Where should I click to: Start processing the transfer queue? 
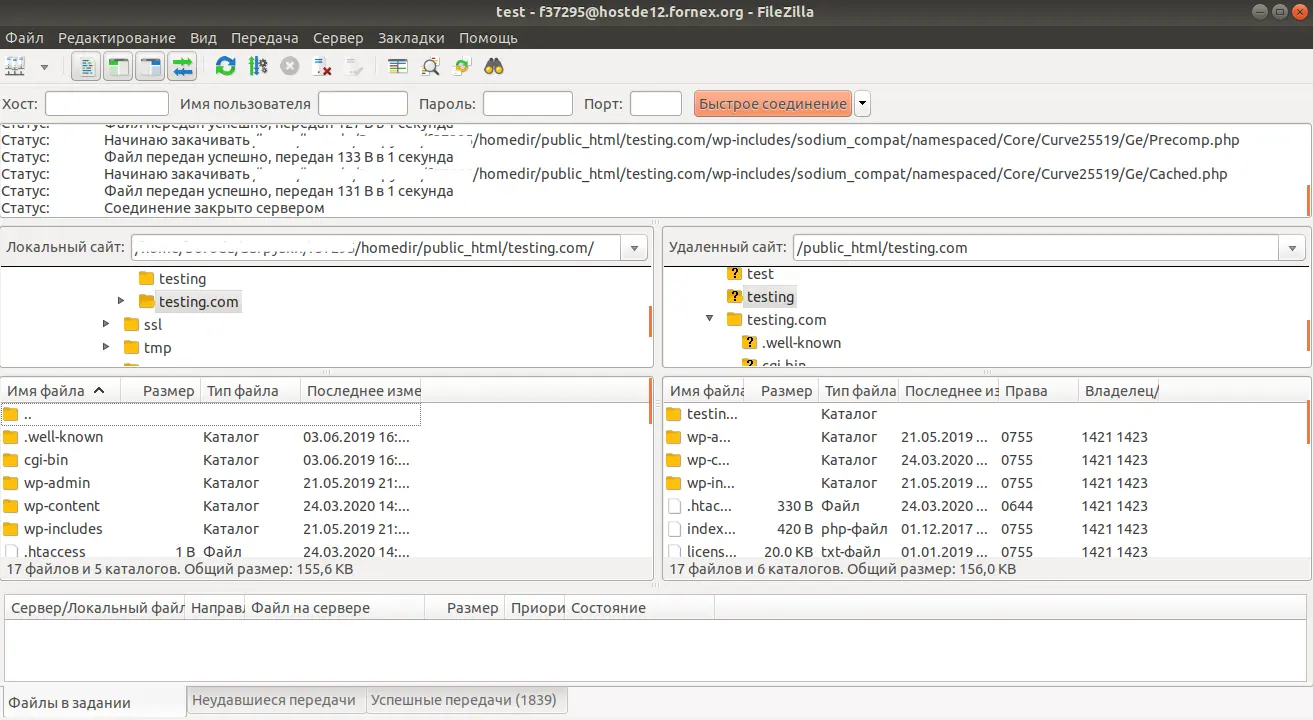pyautogui.click(x=255, y=65)
